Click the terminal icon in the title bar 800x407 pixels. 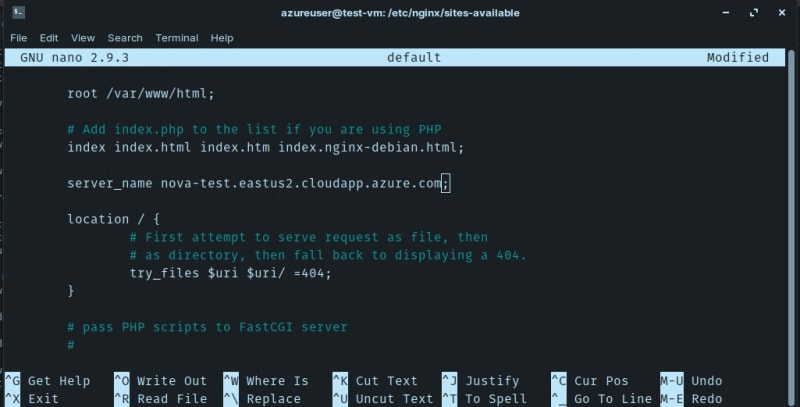point(18,12)
